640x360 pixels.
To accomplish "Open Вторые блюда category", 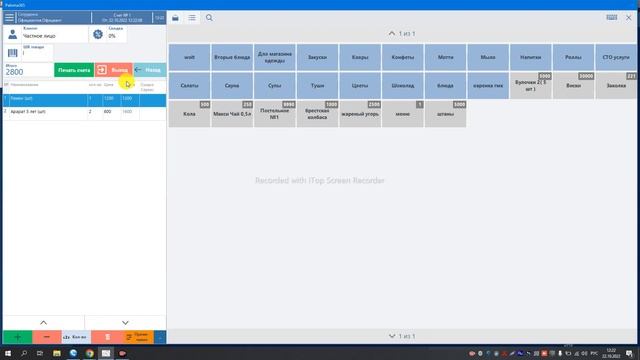I will coord(232,57).
